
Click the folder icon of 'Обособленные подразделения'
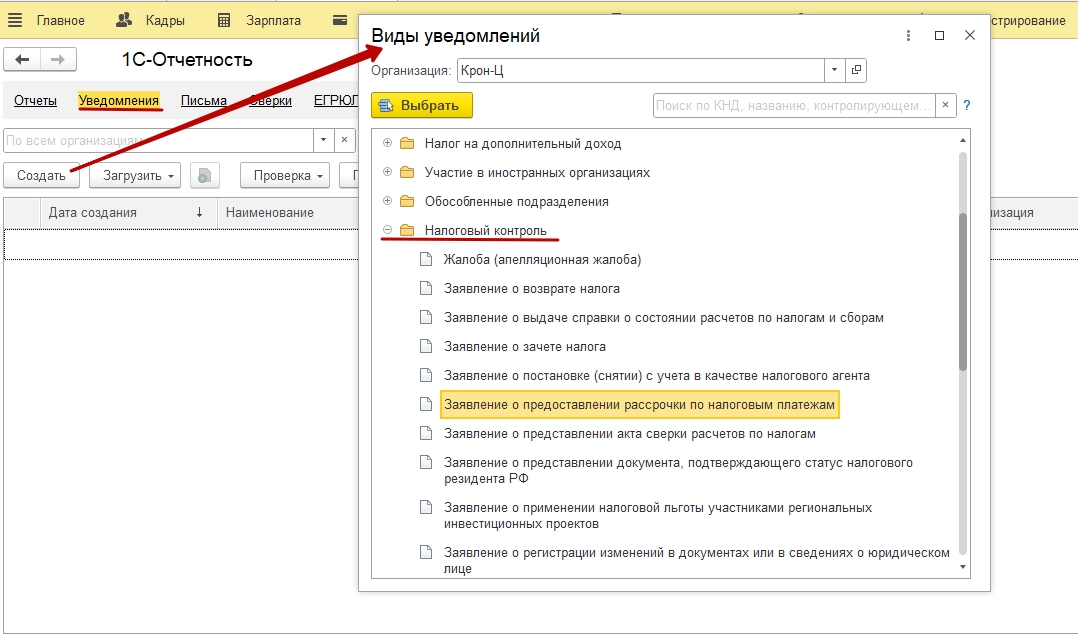(x=407, y=201)
